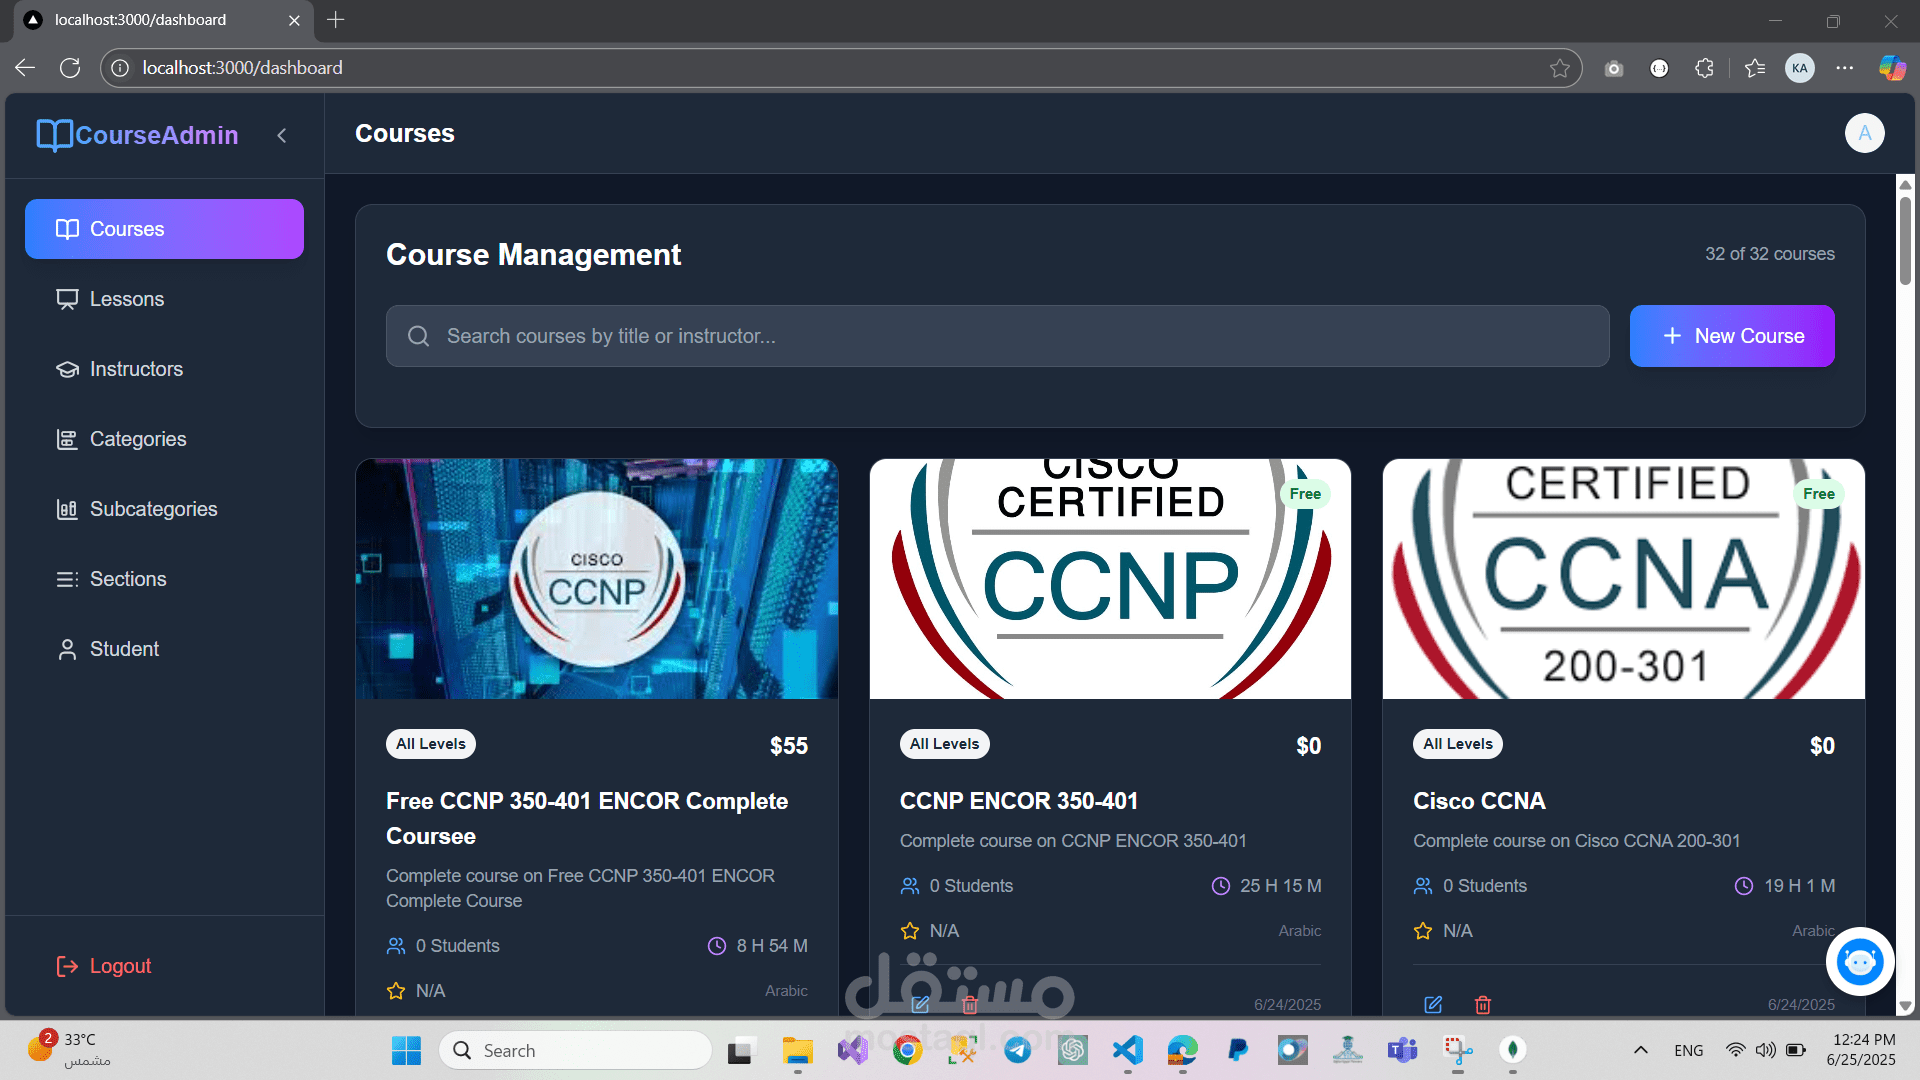This screenshot has width=1920, height=1080.
Task: Open browser extensions puzzle icon
Action: (1705, 68)
